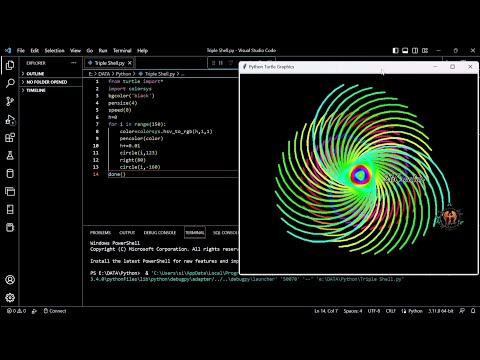Open the Manage gear icon
480x360 pixels.
(x=10, y=297)
